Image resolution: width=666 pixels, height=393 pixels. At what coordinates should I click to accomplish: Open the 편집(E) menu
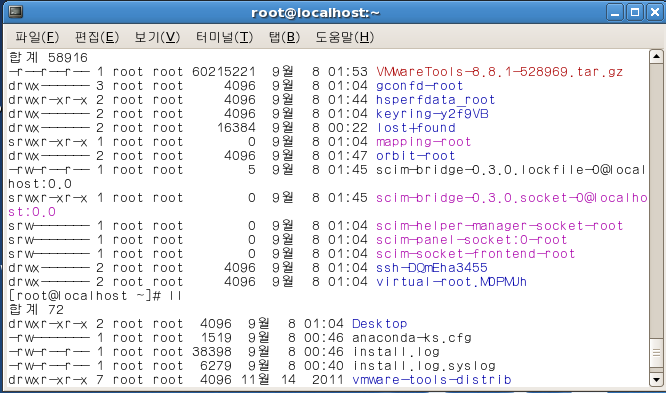(x=97, y=37)
